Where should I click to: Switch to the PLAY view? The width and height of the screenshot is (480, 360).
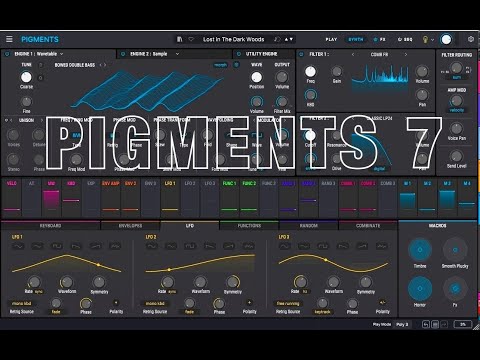pyautogui.click(x=331, y=39)
